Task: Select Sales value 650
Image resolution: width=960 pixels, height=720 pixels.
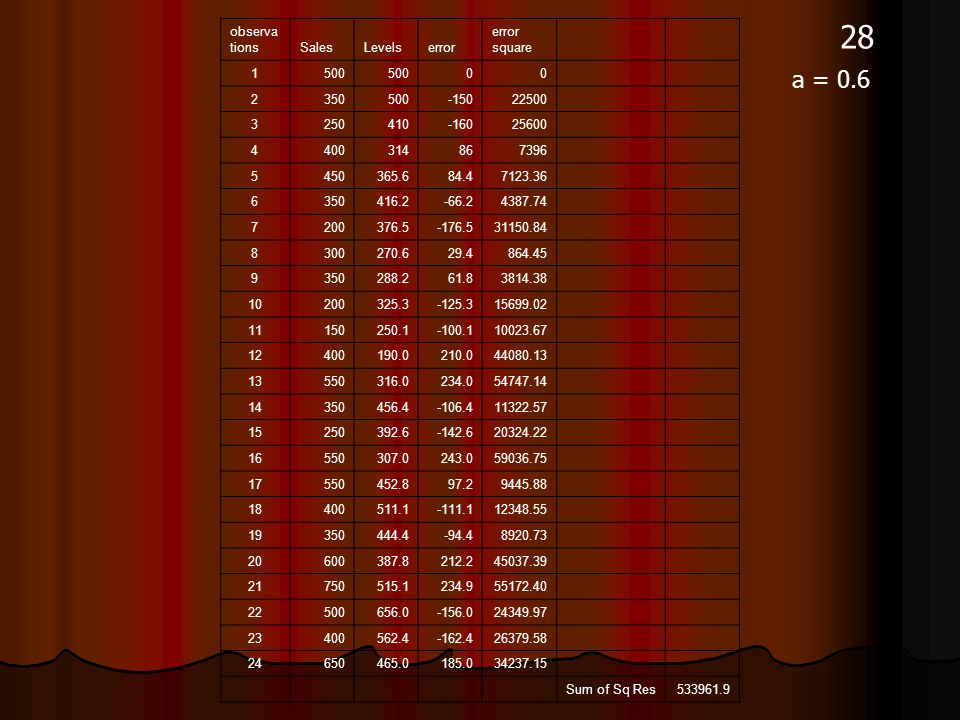Action: coord(334,664)
